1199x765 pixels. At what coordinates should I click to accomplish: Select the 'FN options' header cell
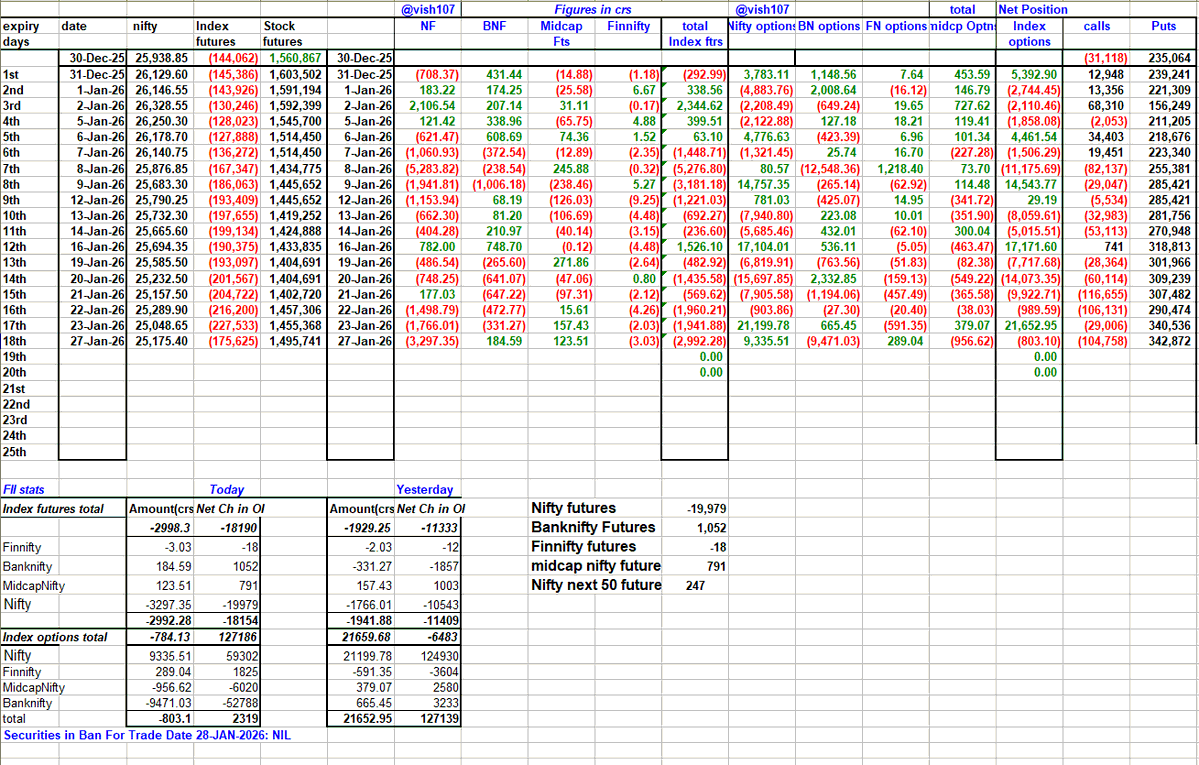896,26
